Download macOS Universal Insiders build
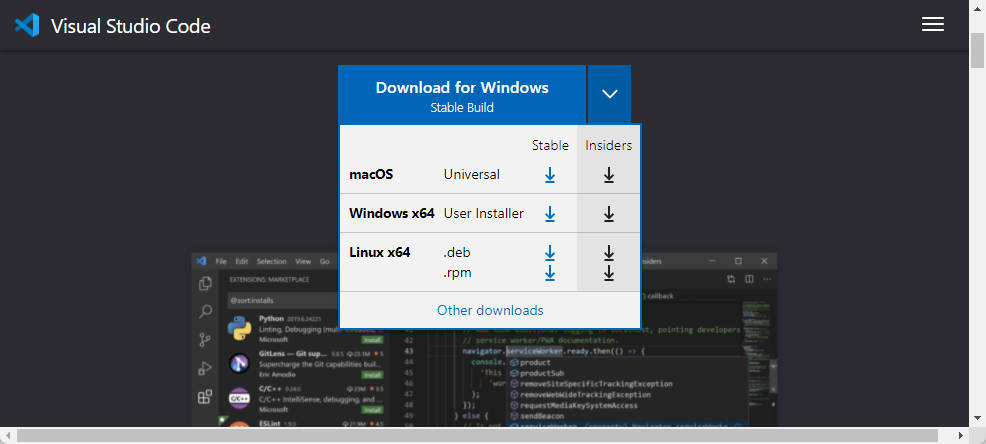 (x=609, y=175)
